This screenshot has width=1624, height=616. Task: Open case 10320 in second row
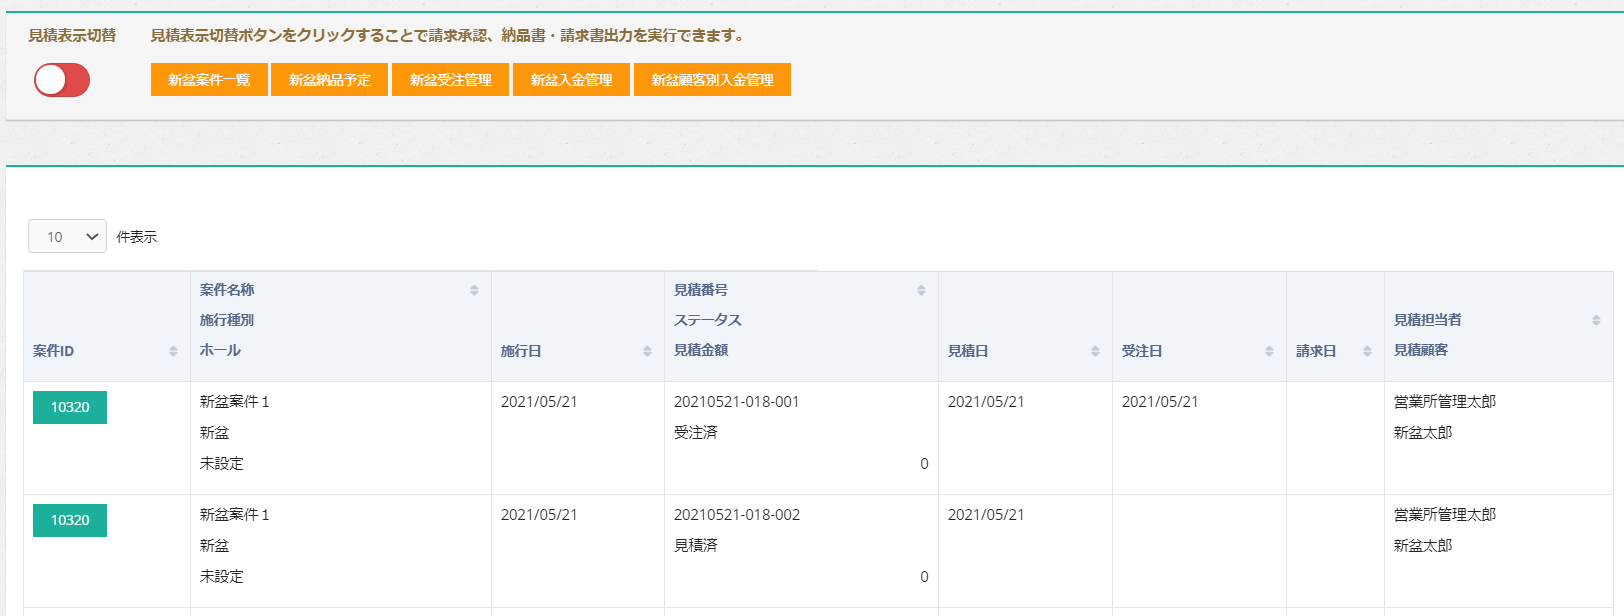[70, 520]
